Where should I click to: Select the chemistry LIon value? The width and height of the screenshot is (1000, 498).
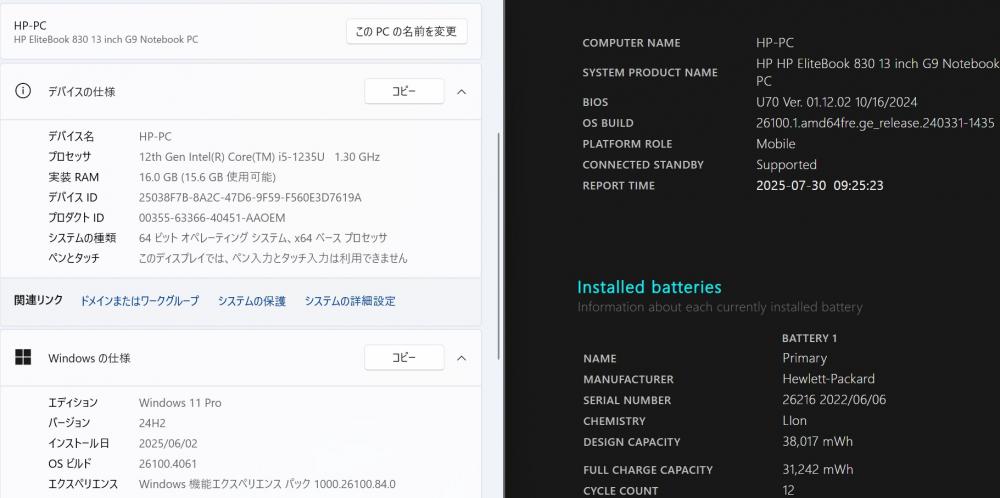795,421
